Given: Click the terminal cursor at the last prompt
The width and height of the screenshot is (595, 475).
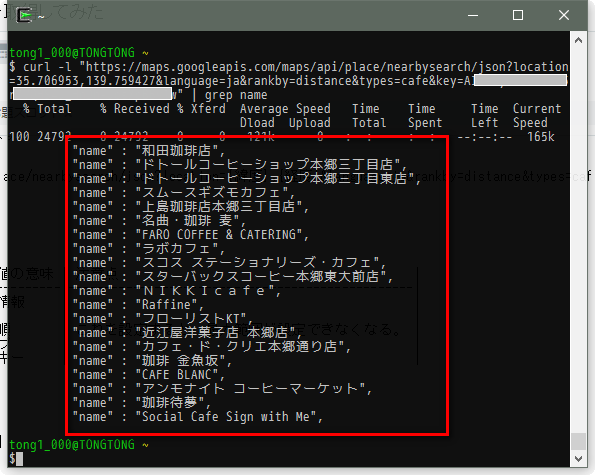Looking at the screenshot, I should tap(19, 459).
